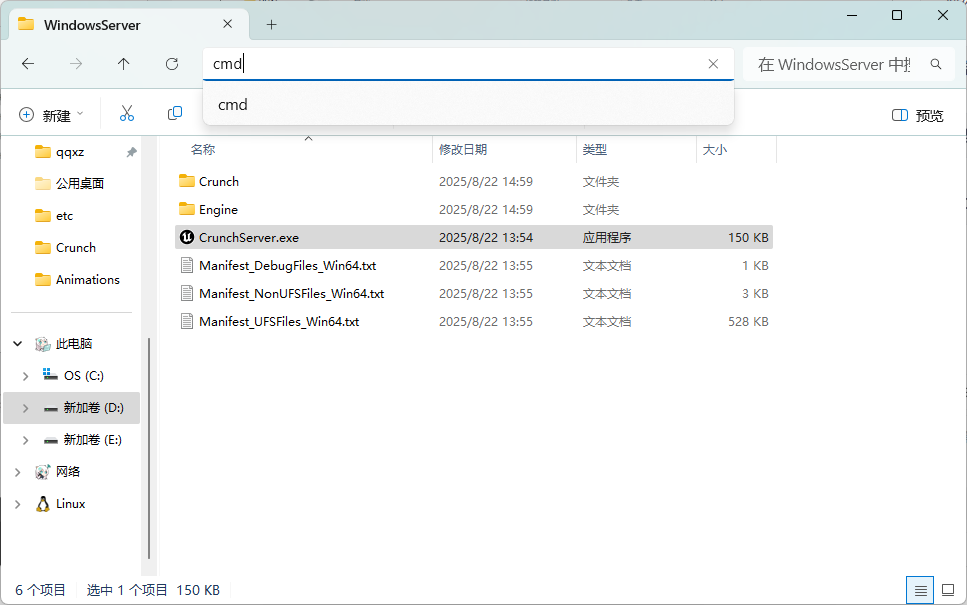Viewport: 967px width, 605px height.
Task: Click the Up directory arrow
Action: [x=124, y=64]
